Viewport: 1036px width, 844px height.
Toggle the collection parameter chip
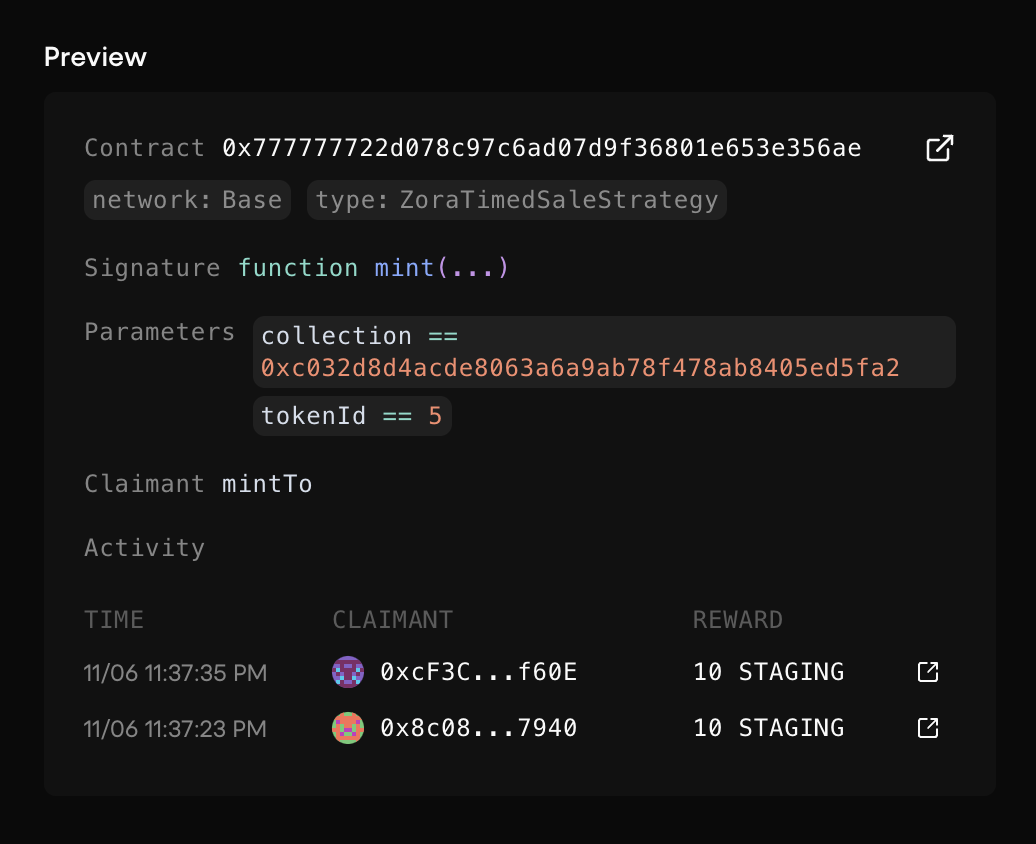pos(603,352)
